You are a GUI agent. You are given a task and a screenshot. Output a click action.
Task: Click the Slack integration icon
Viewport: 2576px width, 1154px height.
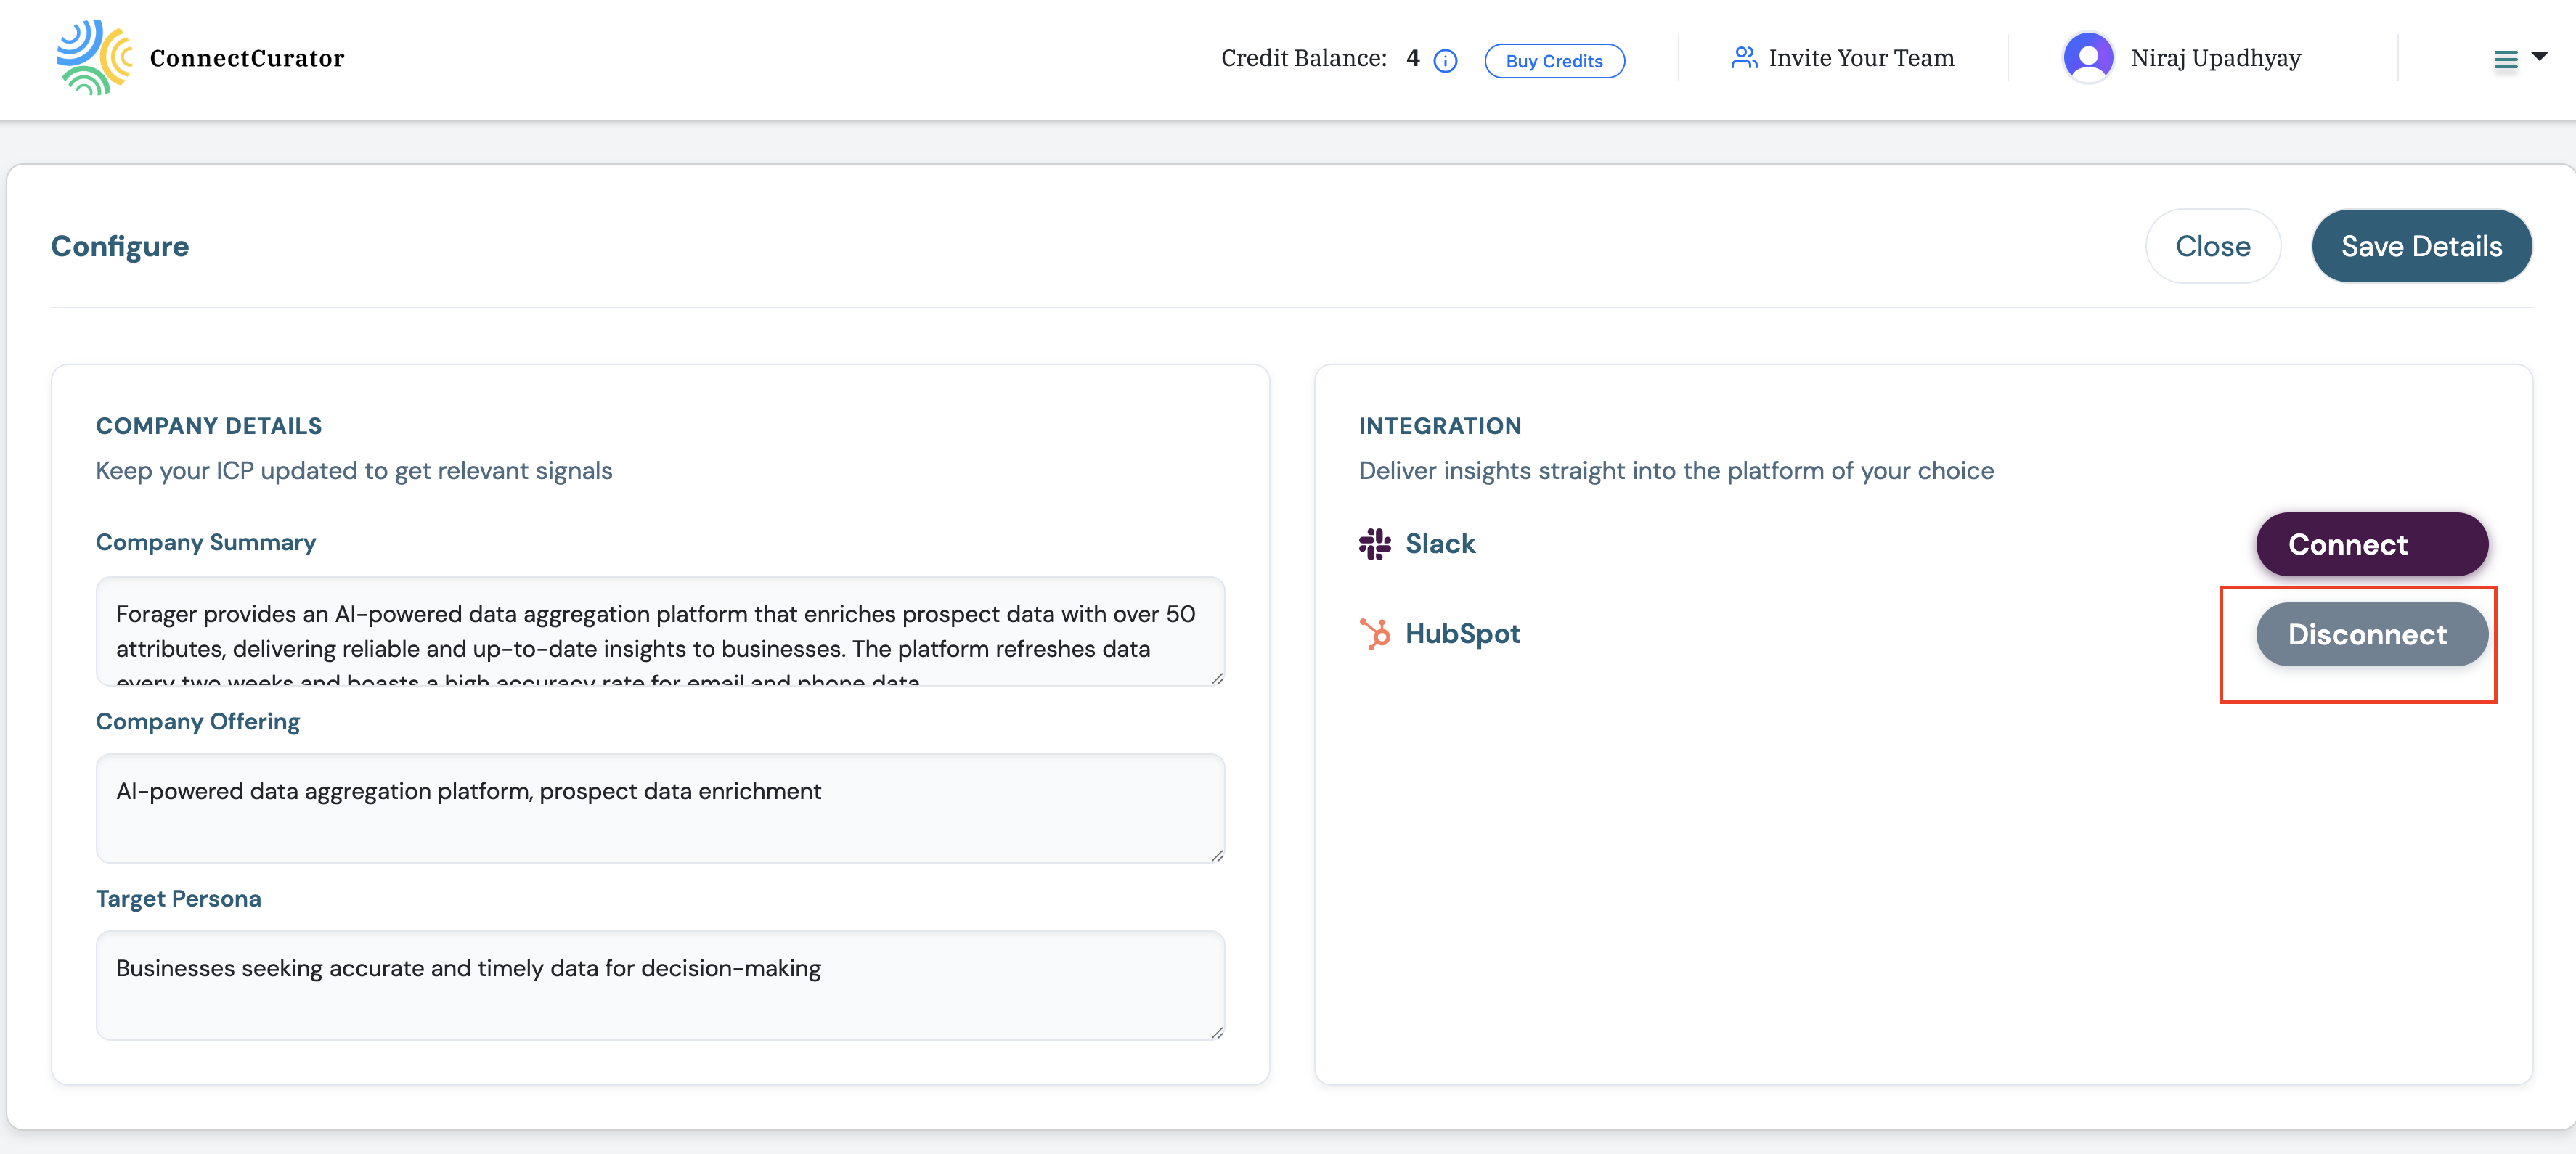(x=1375, y=544)
